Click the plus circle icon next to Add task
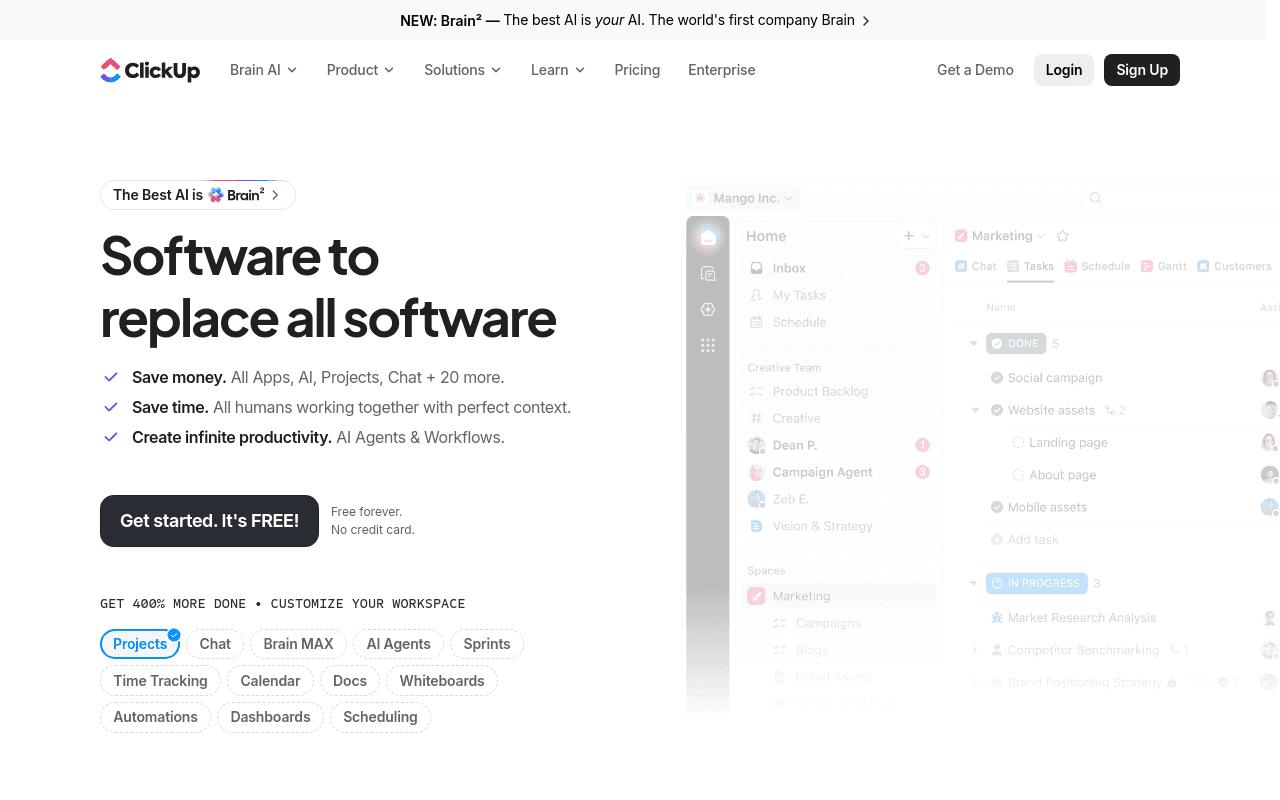 [x=997, y=540]
